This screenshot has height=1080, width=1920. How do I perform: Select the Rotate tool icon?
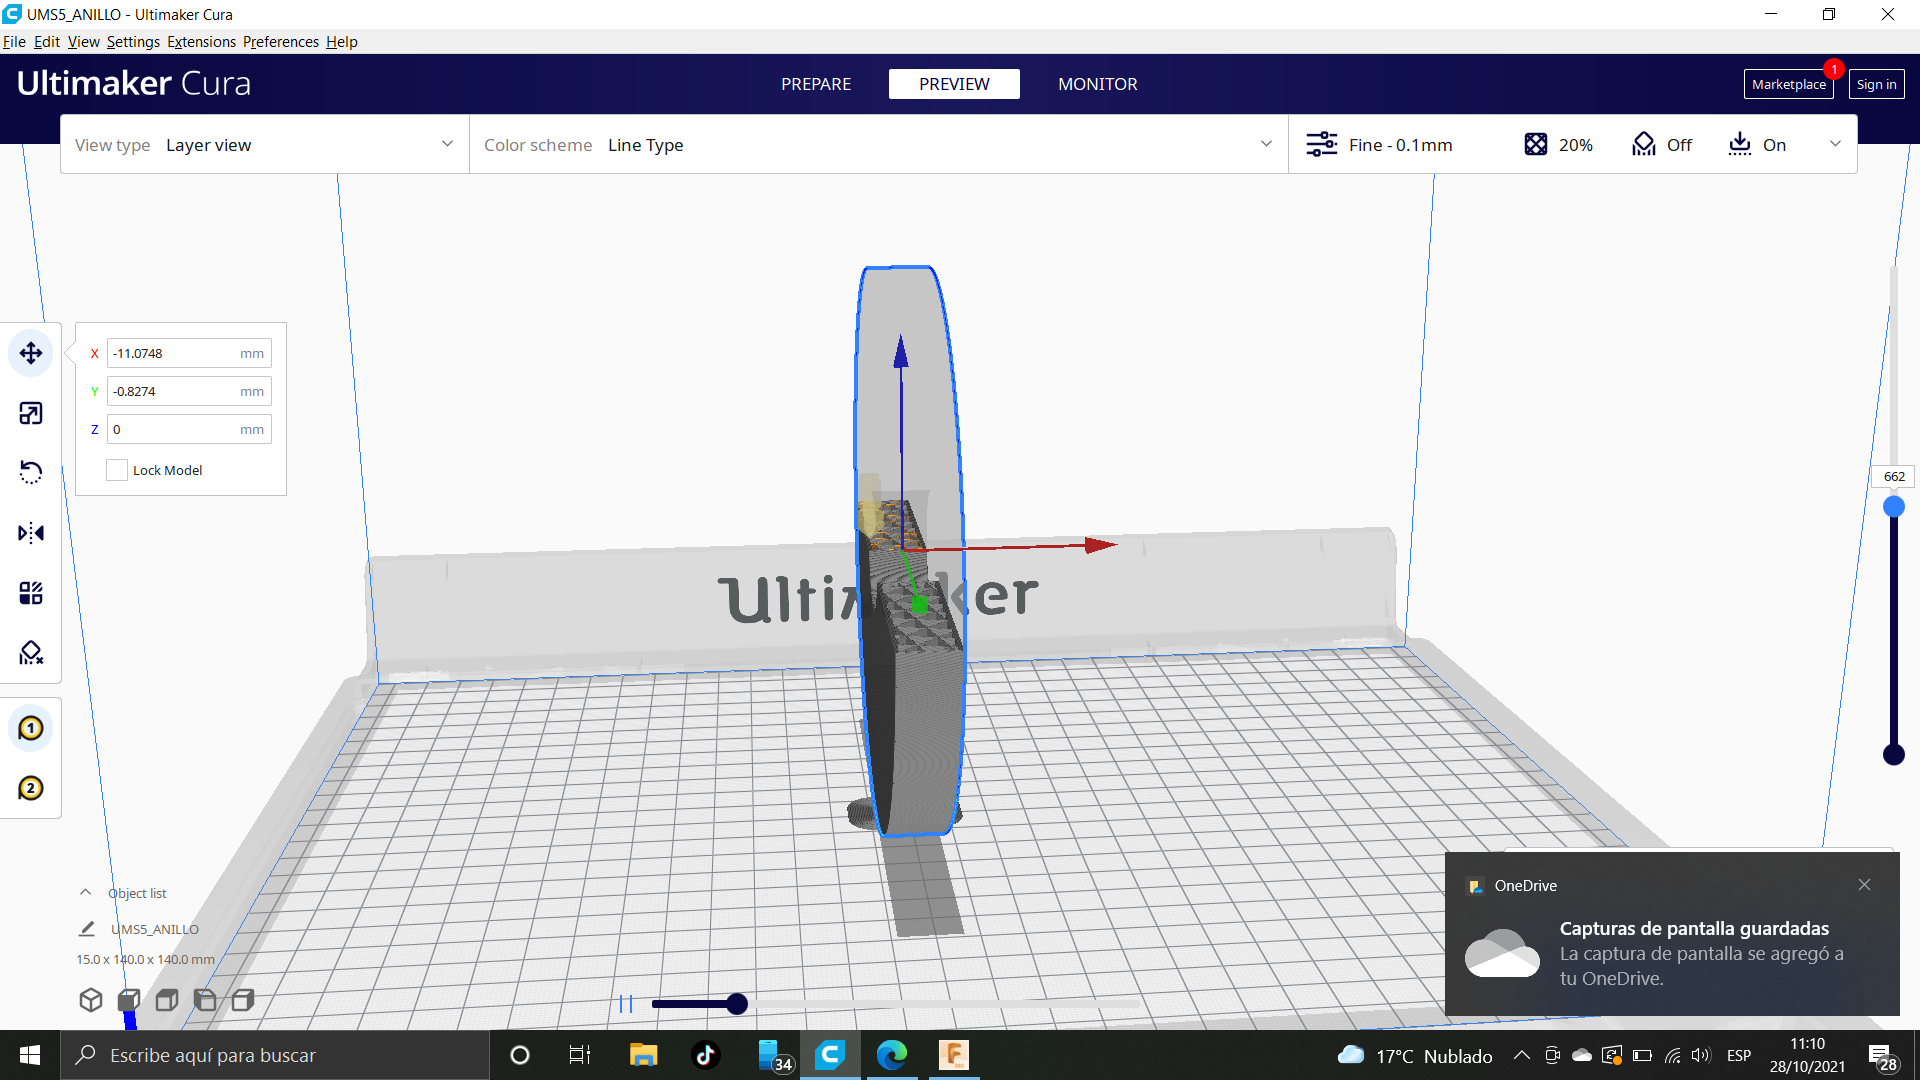[x=31, y=473]
